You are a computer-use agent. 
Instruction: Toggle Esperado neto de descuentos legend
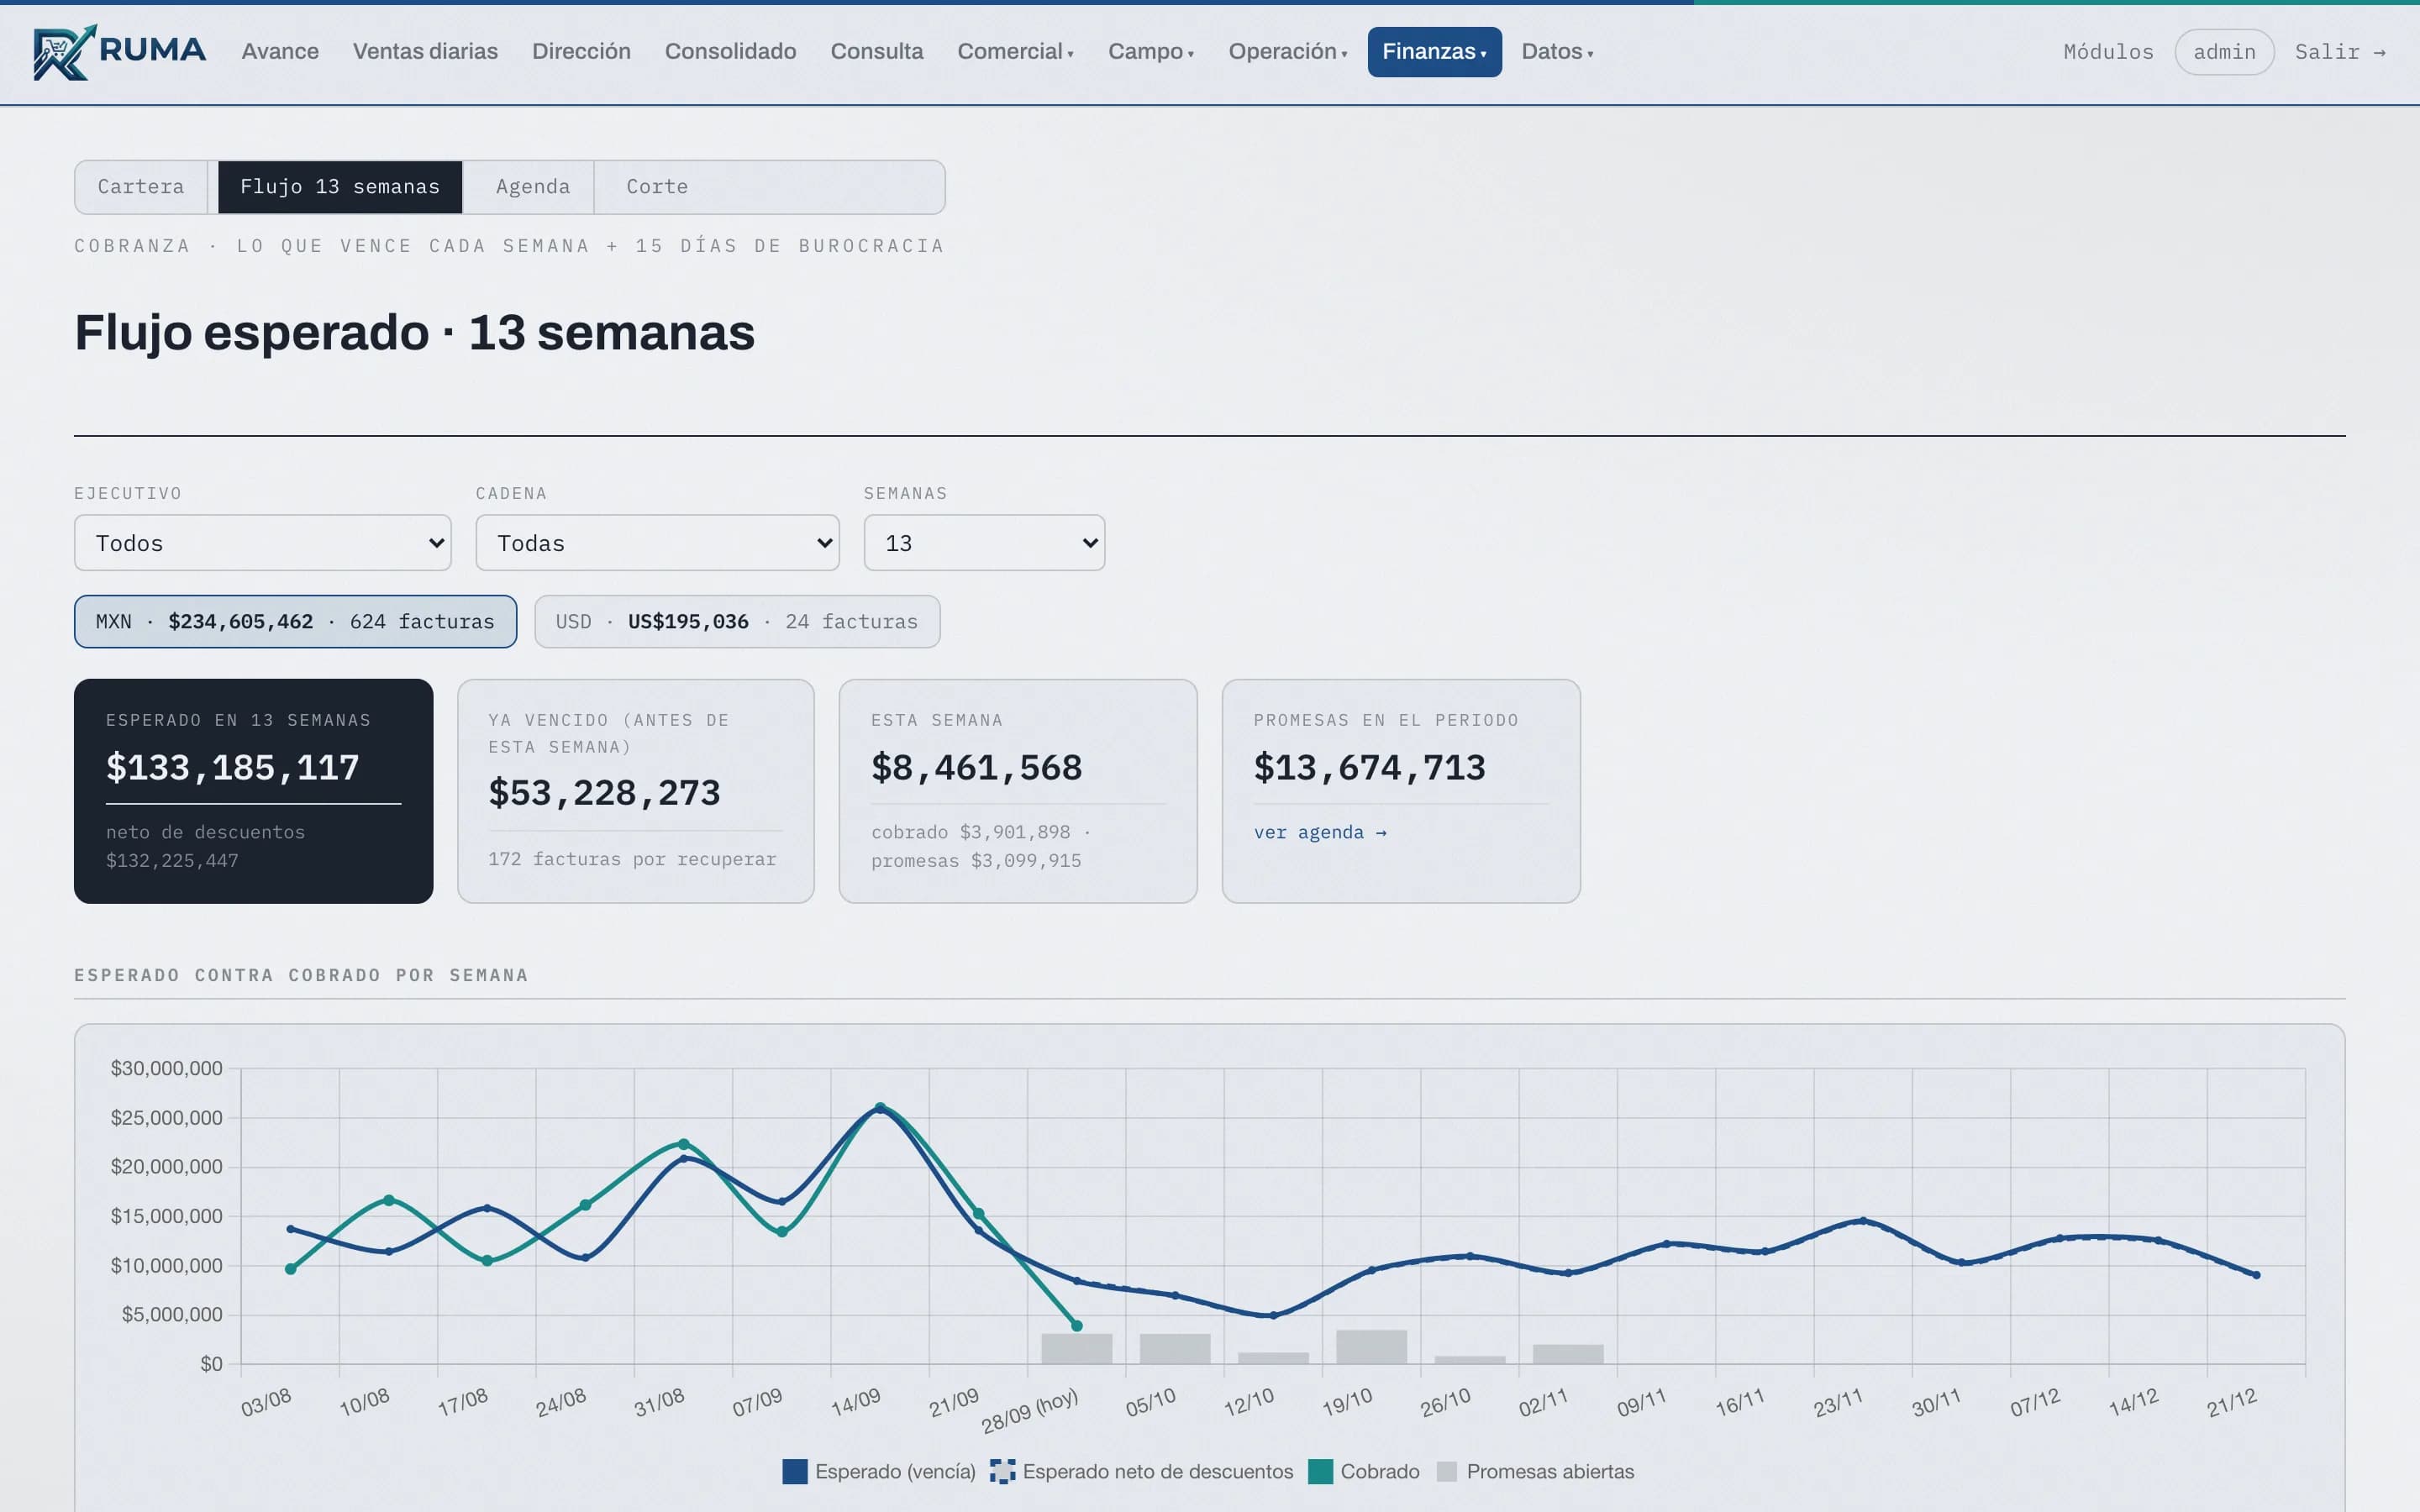tap(1141, 1471)
